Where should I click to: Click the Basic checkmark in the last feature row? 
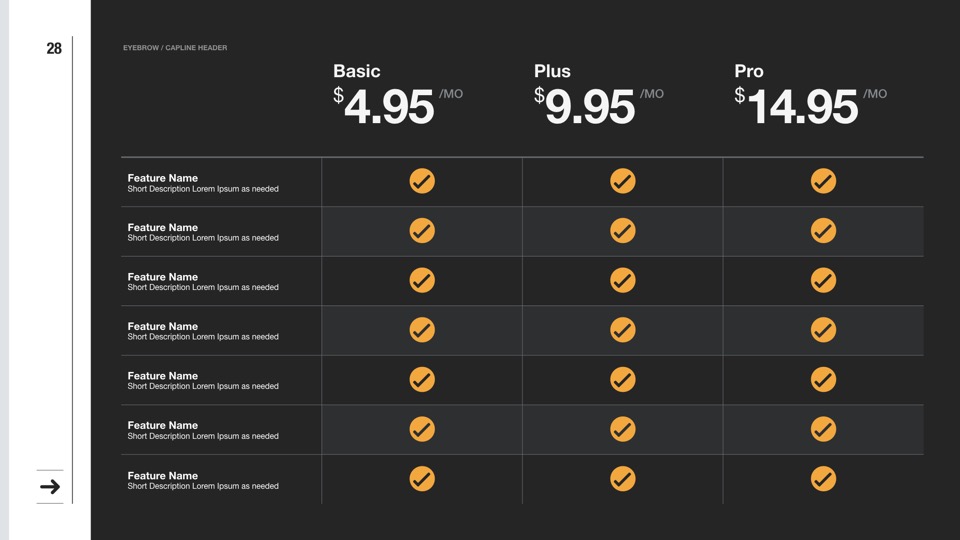422,479
